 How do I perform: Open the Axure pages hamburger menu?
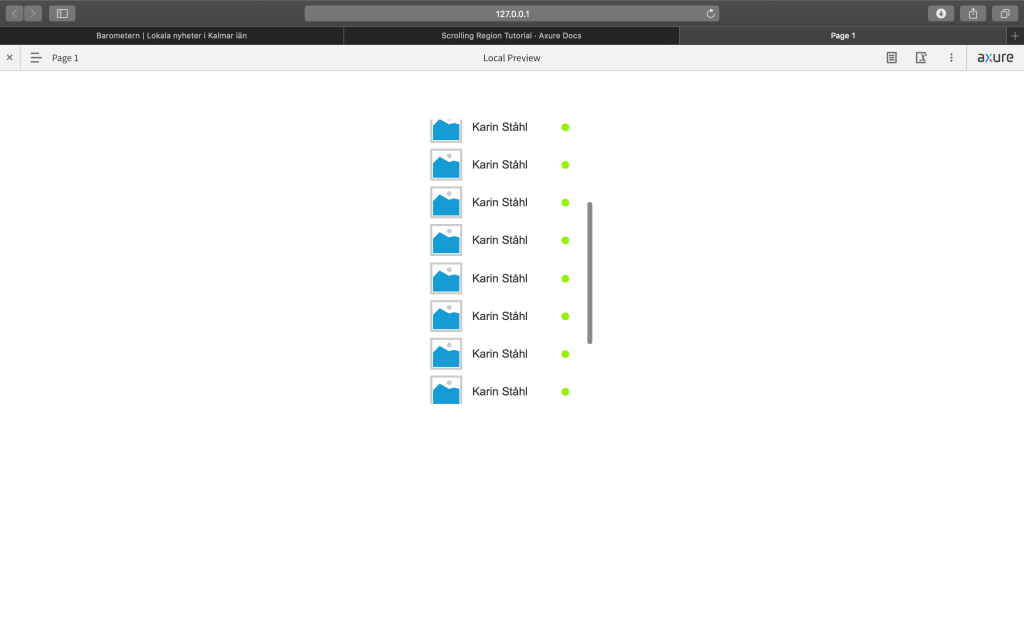click(36, 58)
